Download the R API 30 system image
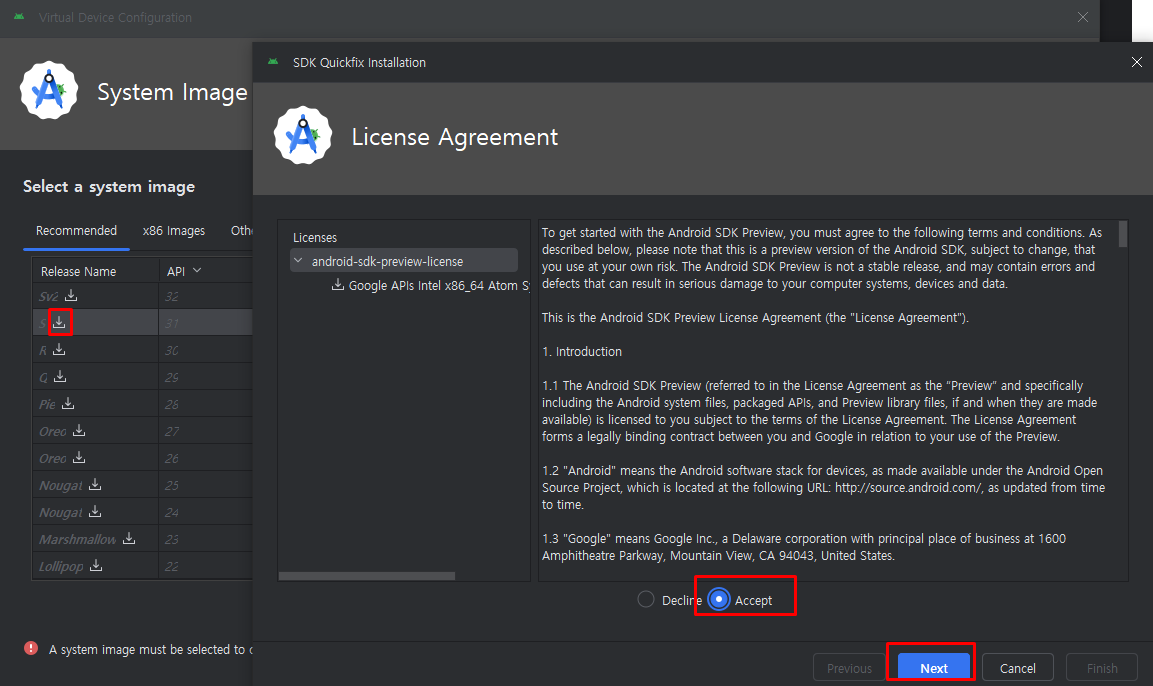Image resolution: width=1153 pixels, height=686 pixels. pyautogui.click(x=60, y=349)
